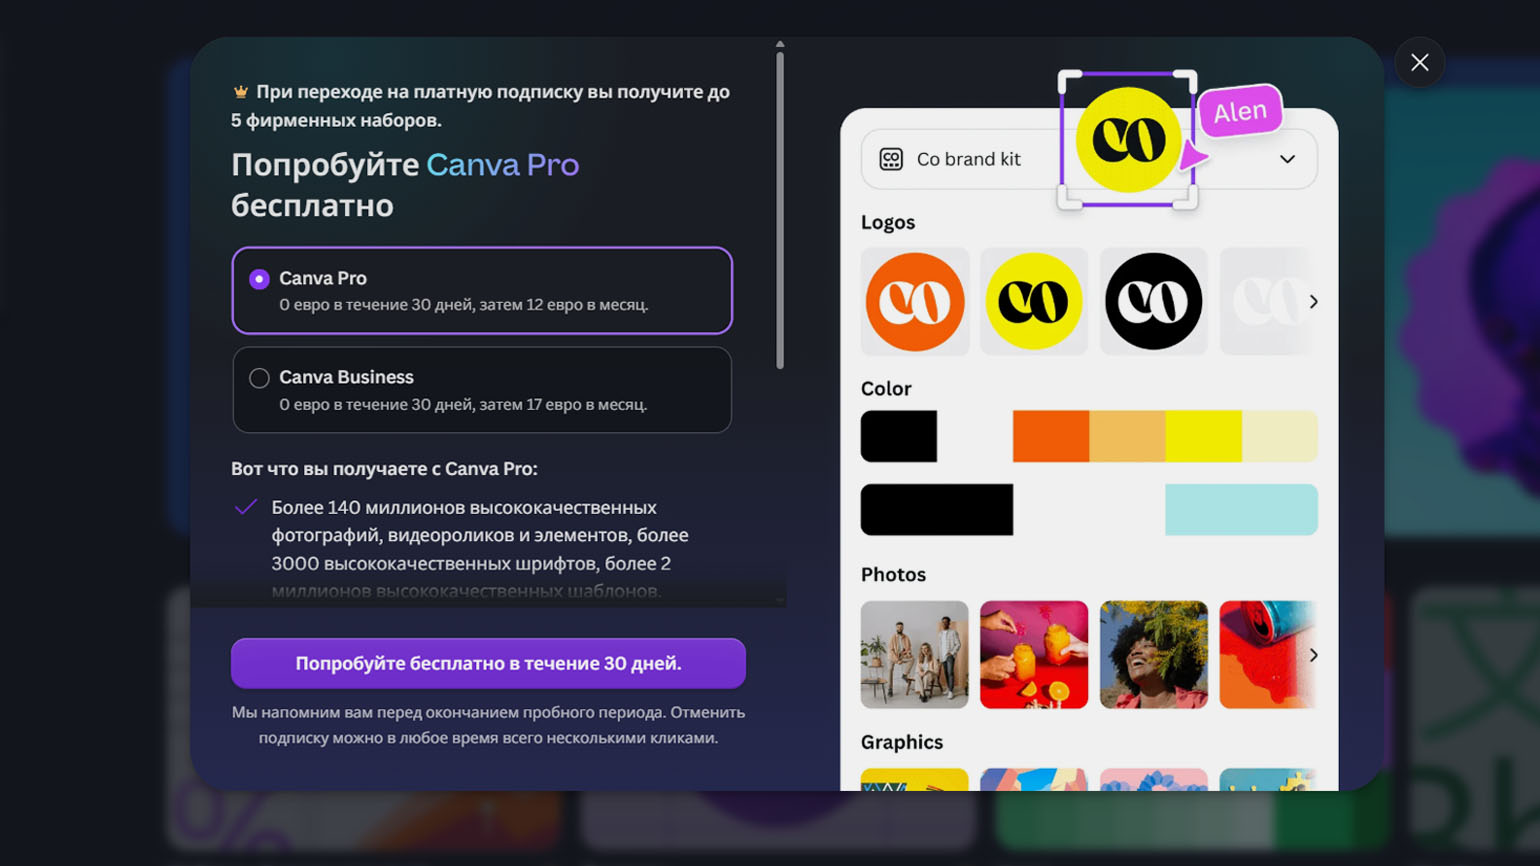The width and height of the screenshot is (1540, 866).
Task: Select the Canva Pro plan radio button
Action: [x=259, y=279]
